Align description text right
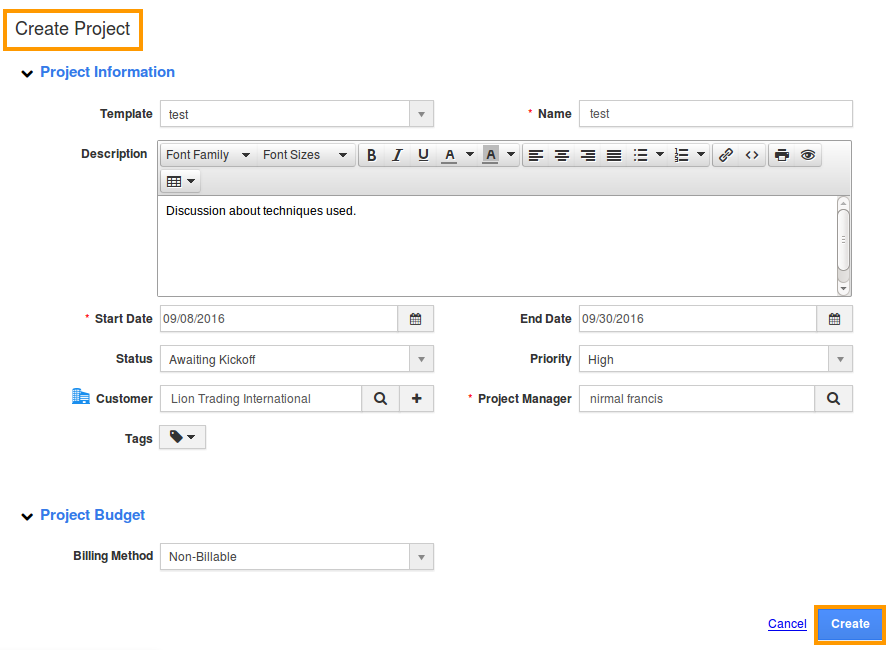The image size is (890, 650). coord(588,155)
